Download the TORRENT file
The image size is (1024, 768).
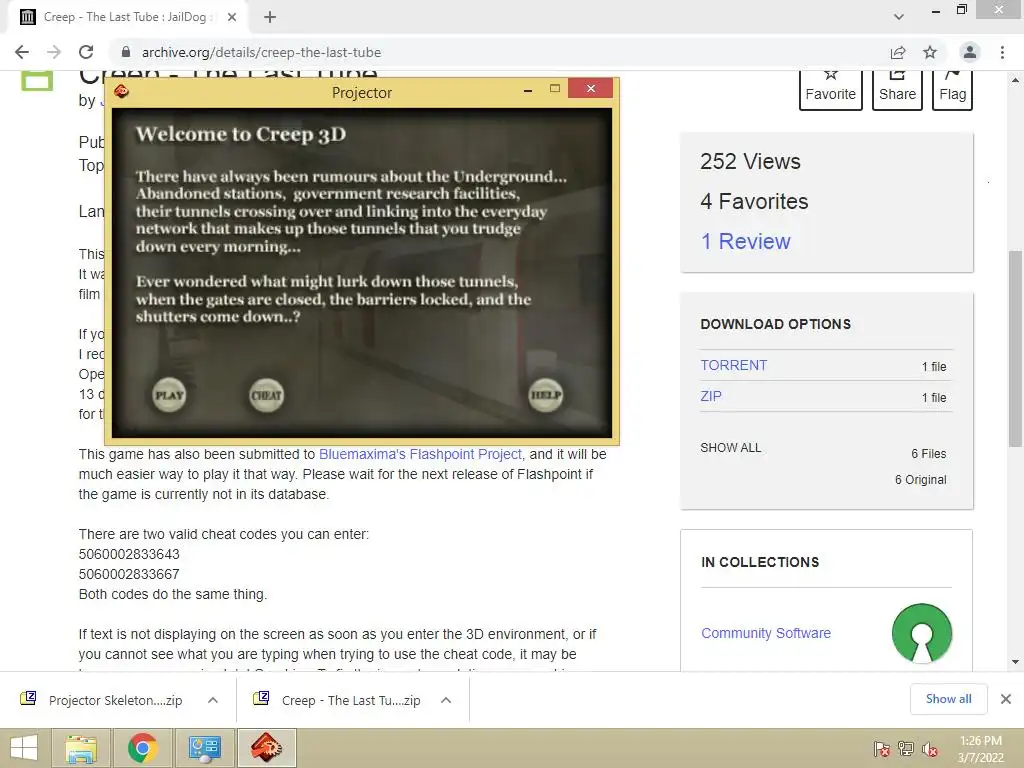click(733, 365)
